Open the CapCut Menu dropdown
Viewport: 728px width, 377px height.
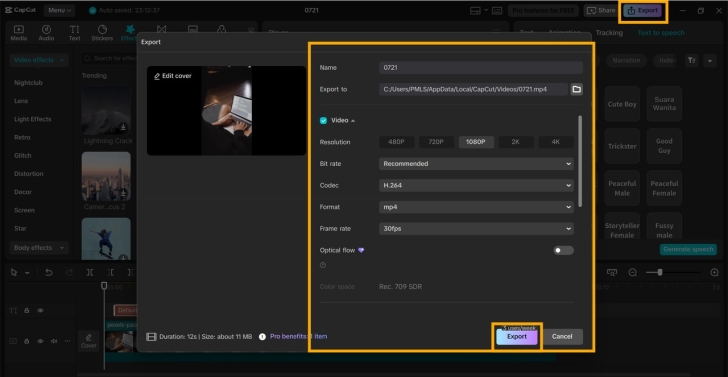[x=60, y=10]
